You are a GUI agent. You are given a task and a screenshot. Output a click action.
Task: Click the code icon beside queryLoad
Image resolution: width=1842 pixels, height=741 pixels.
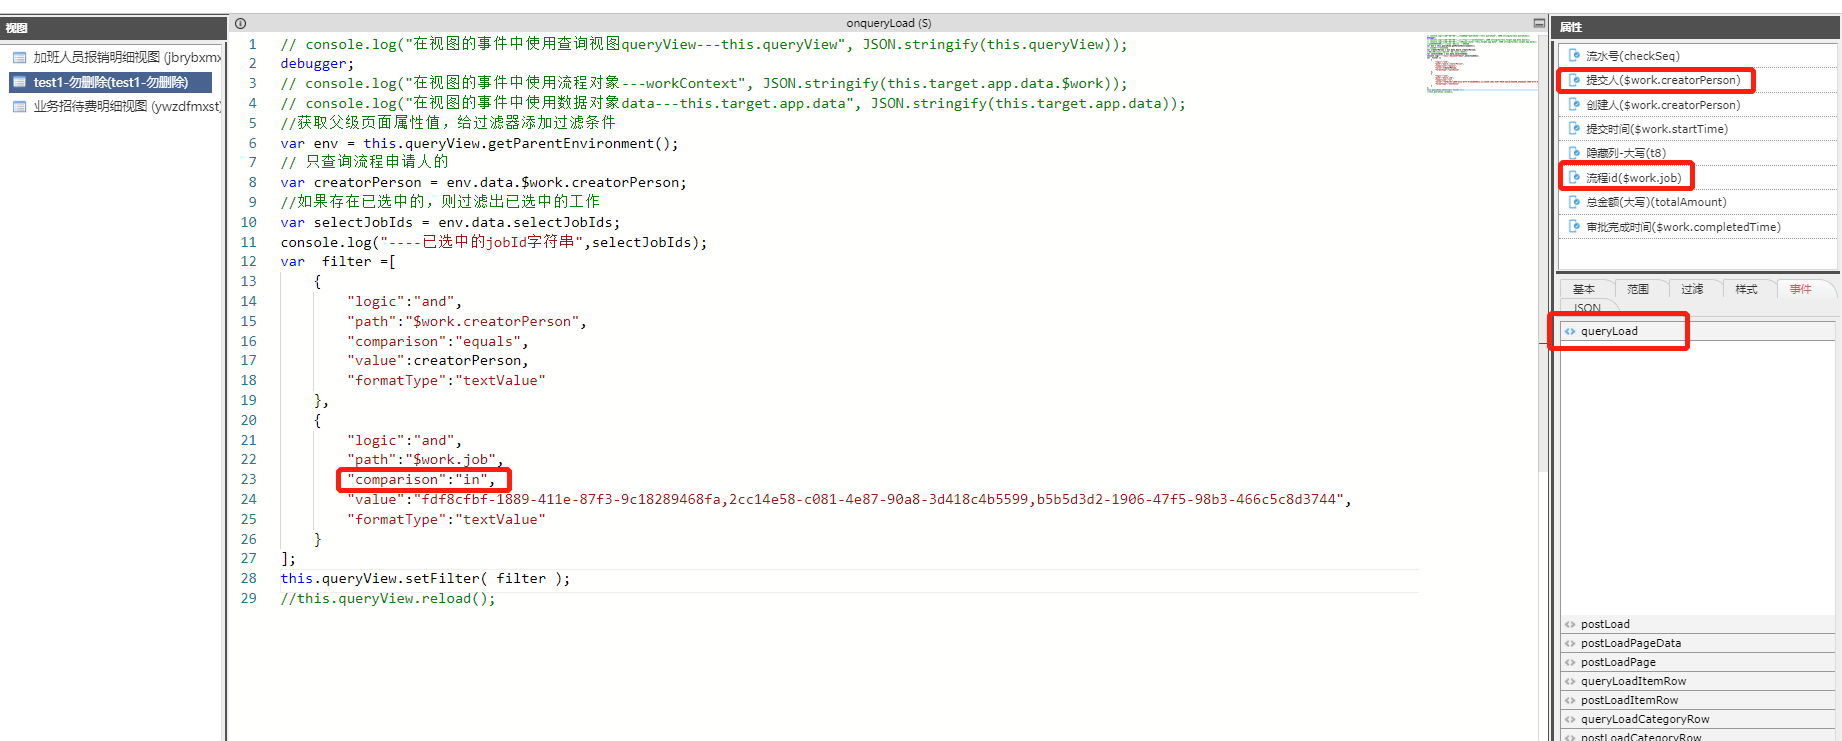coord(1570,332)
